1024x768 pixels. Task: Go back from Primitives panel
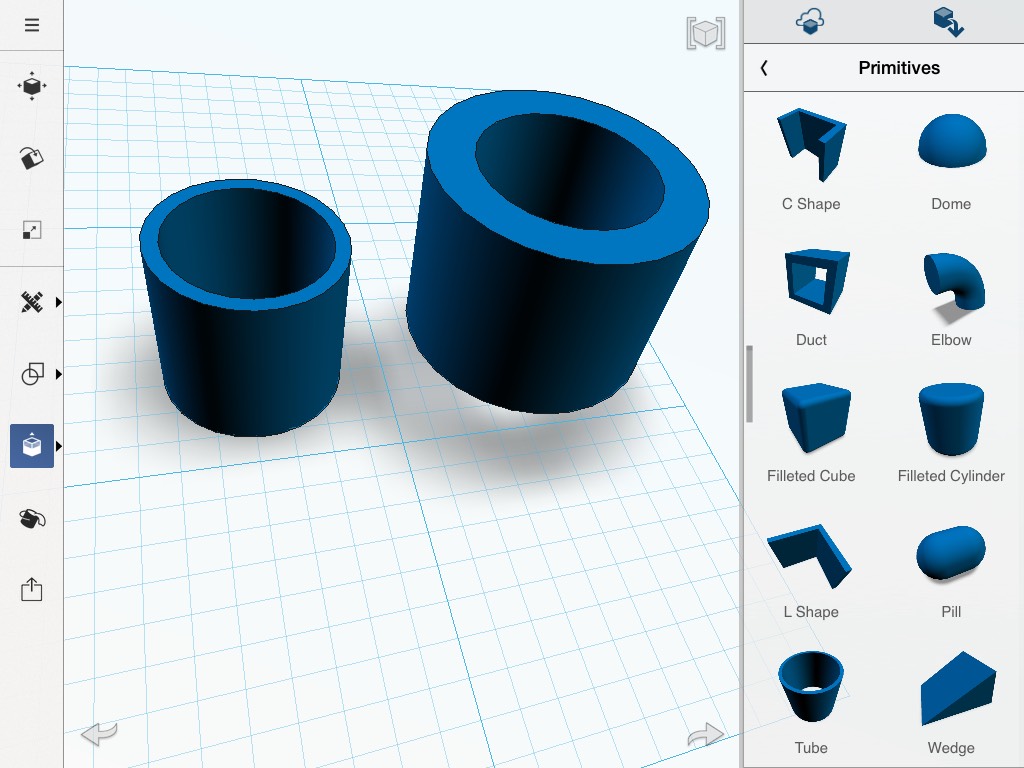[764, 67]
